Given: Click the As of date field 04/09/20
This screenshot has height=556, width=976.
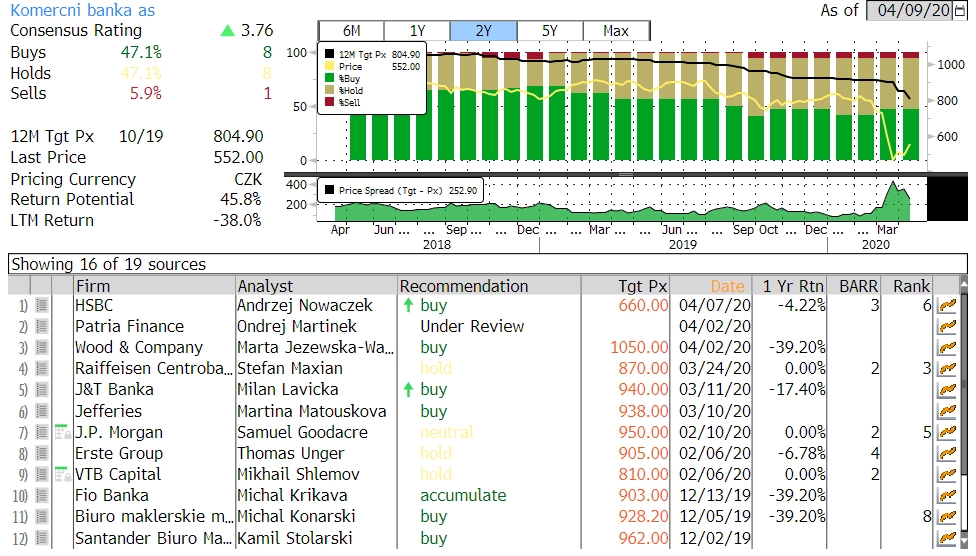Looking at the screenshot, I should click(909, 11).
